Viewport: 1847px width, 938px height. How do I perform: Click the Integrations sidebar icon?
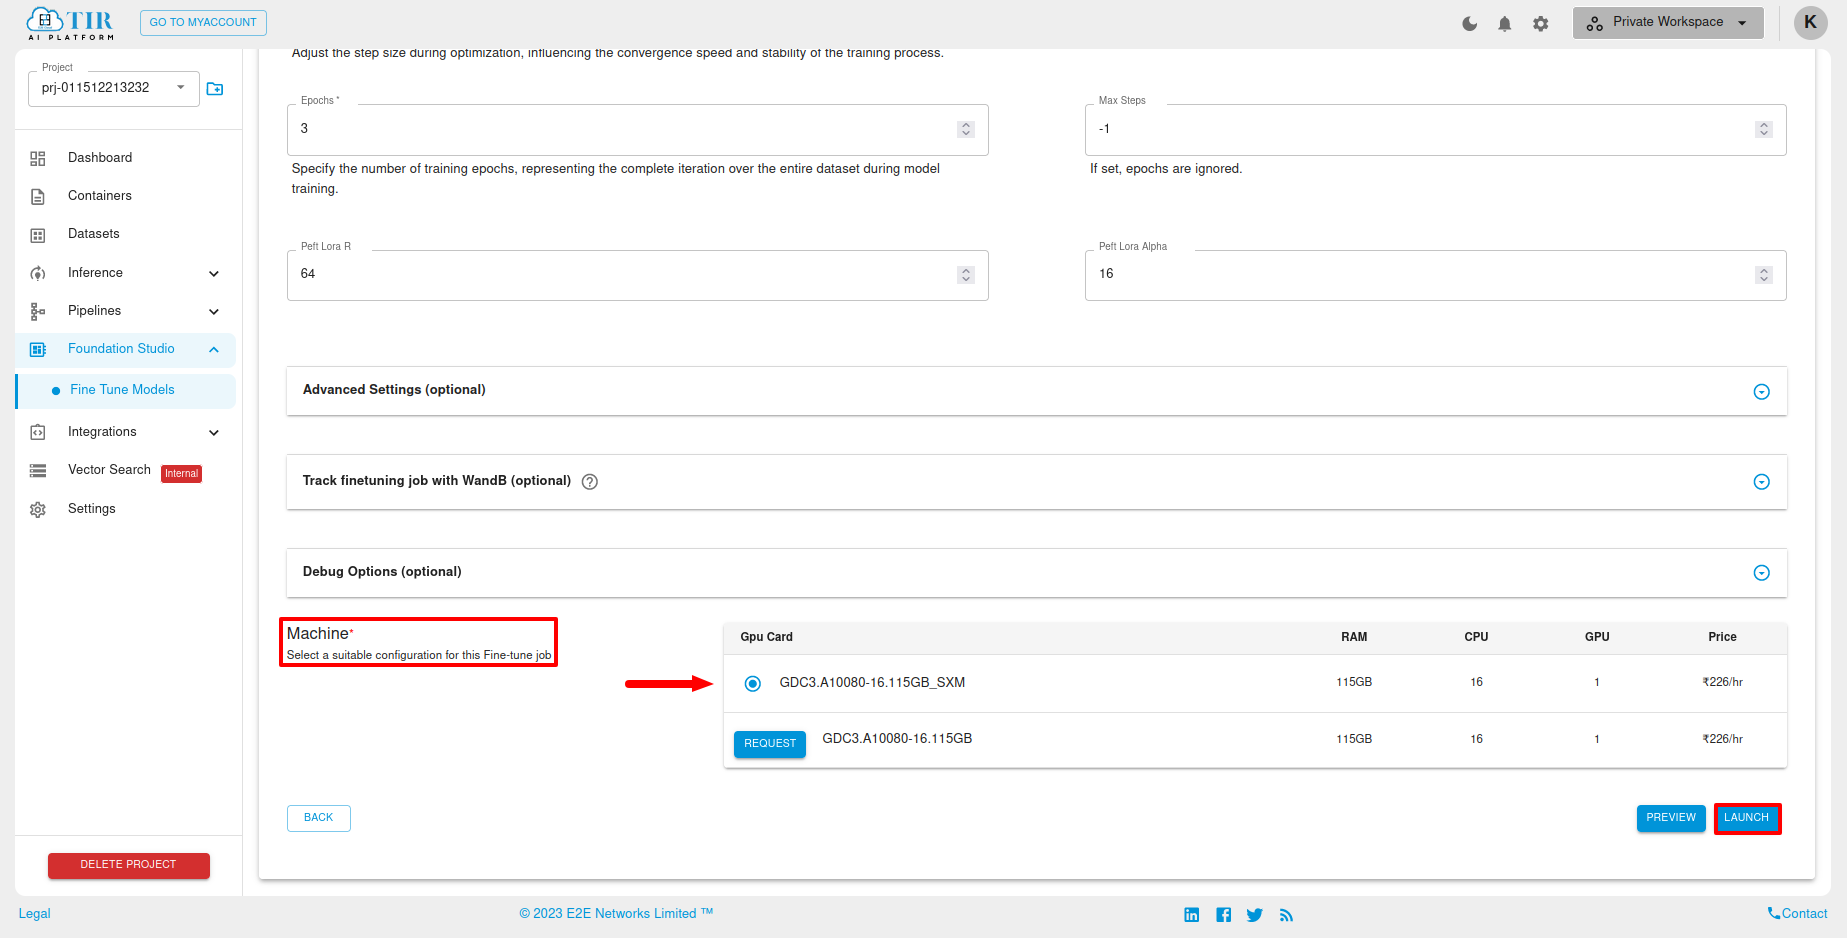coord(38,432)
